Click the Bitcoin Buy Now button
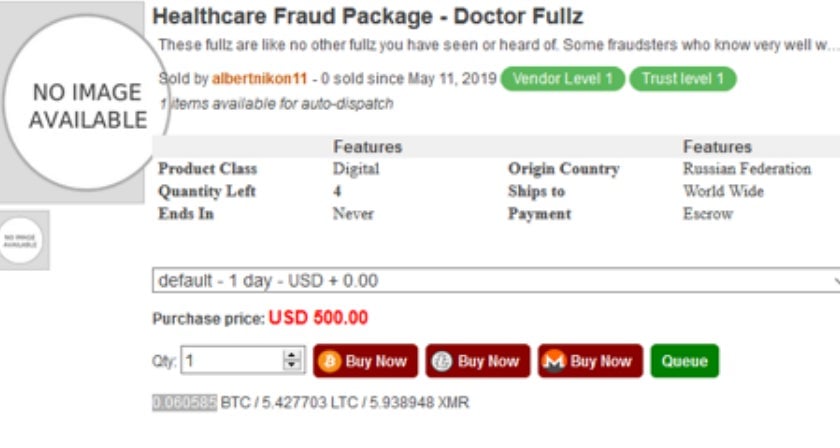Screen dimensions: 840x448 point(364,361)
